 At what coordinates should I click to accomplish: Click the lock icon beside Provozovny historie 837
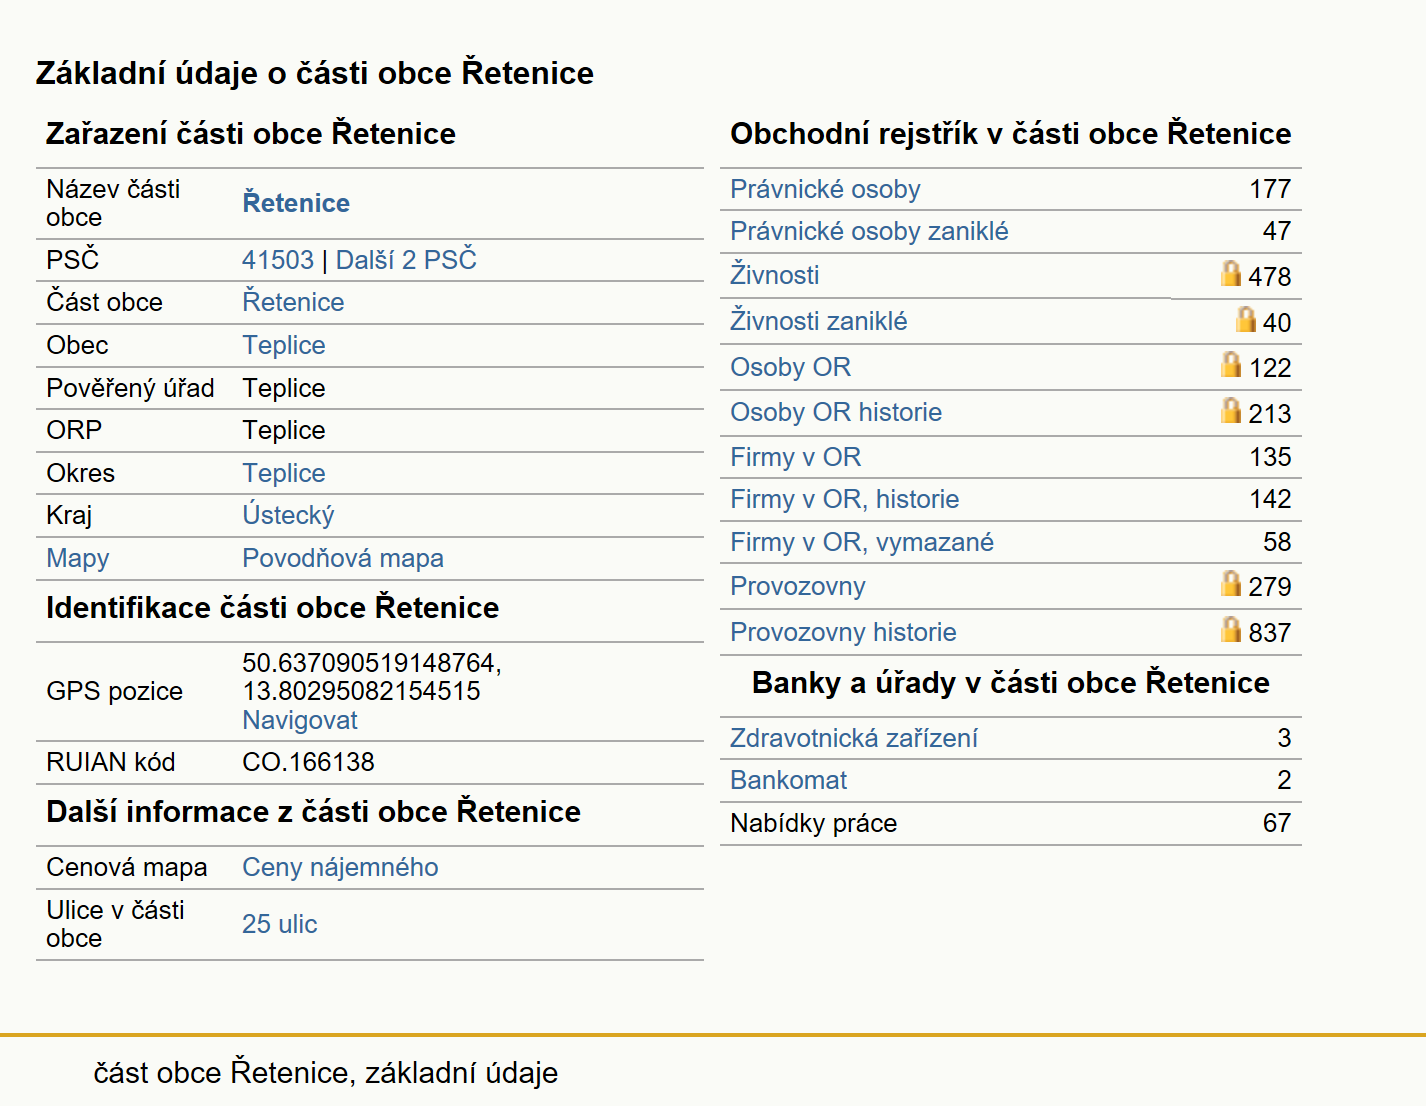(1231, 629)
